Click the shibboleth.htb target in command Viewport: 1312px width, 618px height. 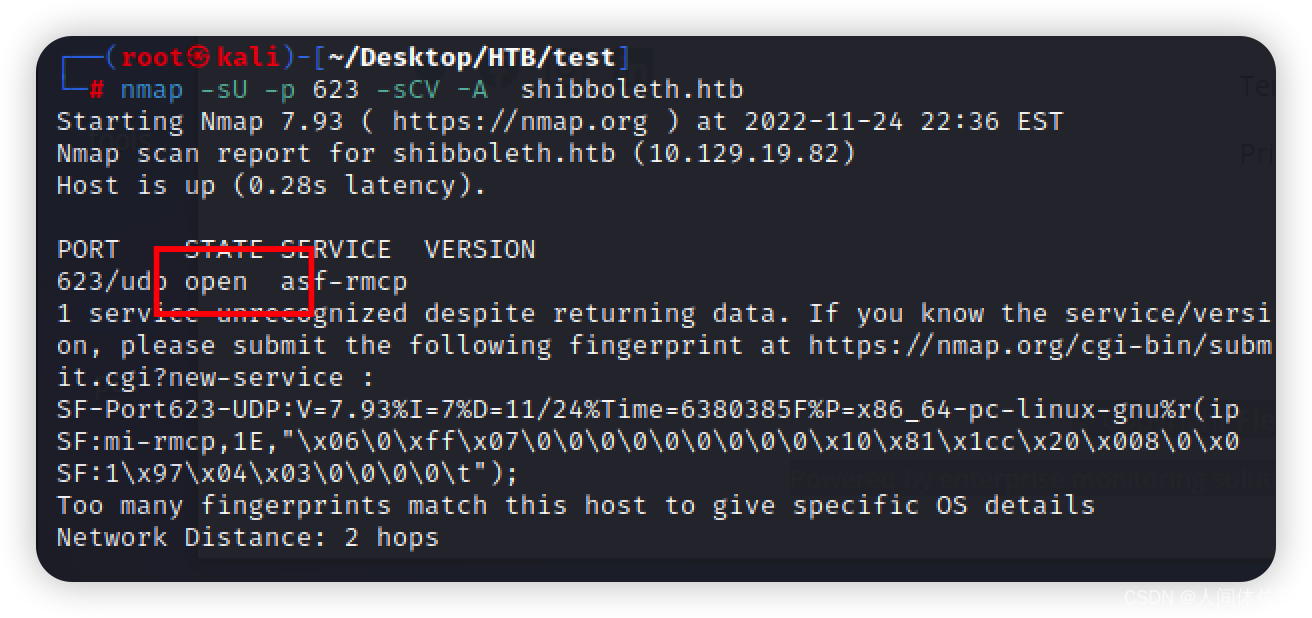click(632, 90)
